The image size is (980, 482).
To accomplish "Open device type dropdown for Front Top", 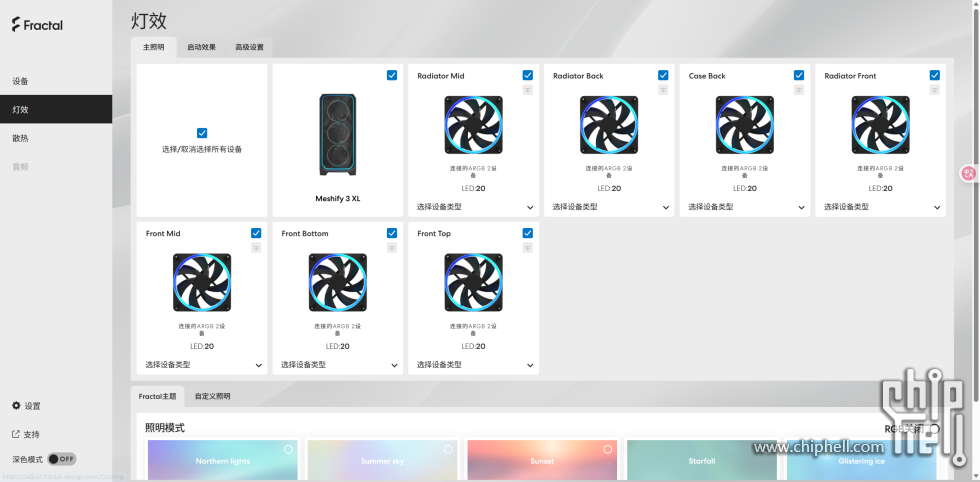I will point(473,365).
